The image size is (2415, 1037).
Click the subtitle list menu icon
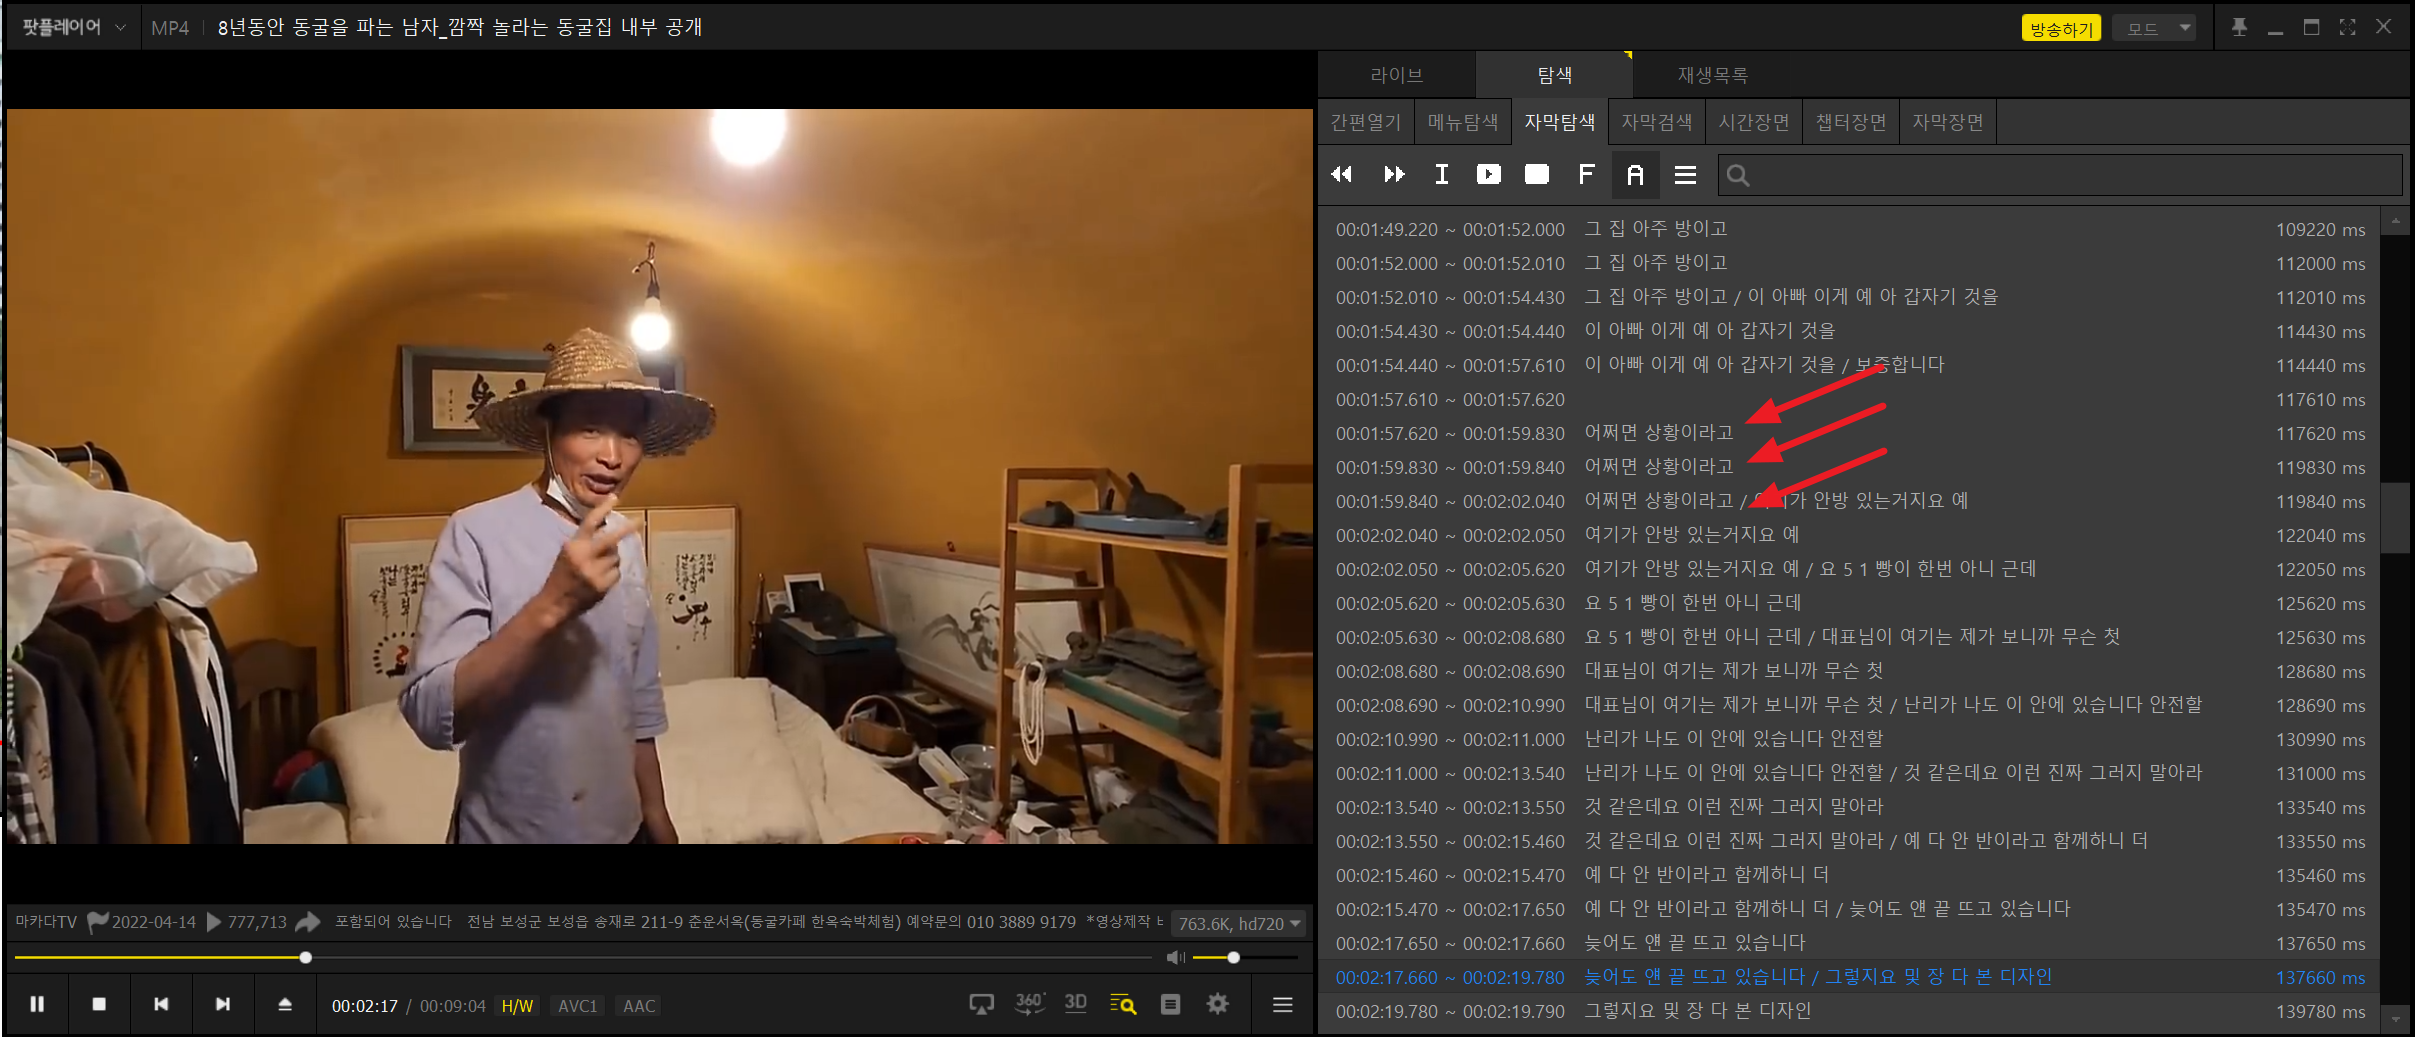[x=1685, y=175]
